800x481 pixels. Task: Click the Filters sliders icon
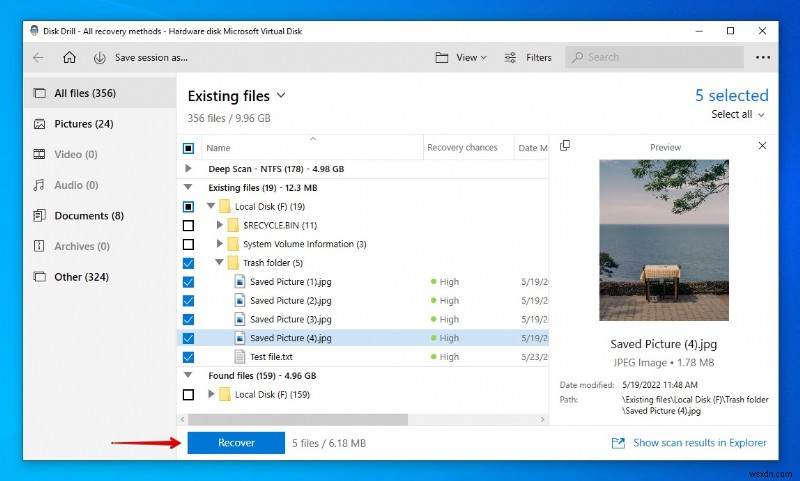pos(511,57)
